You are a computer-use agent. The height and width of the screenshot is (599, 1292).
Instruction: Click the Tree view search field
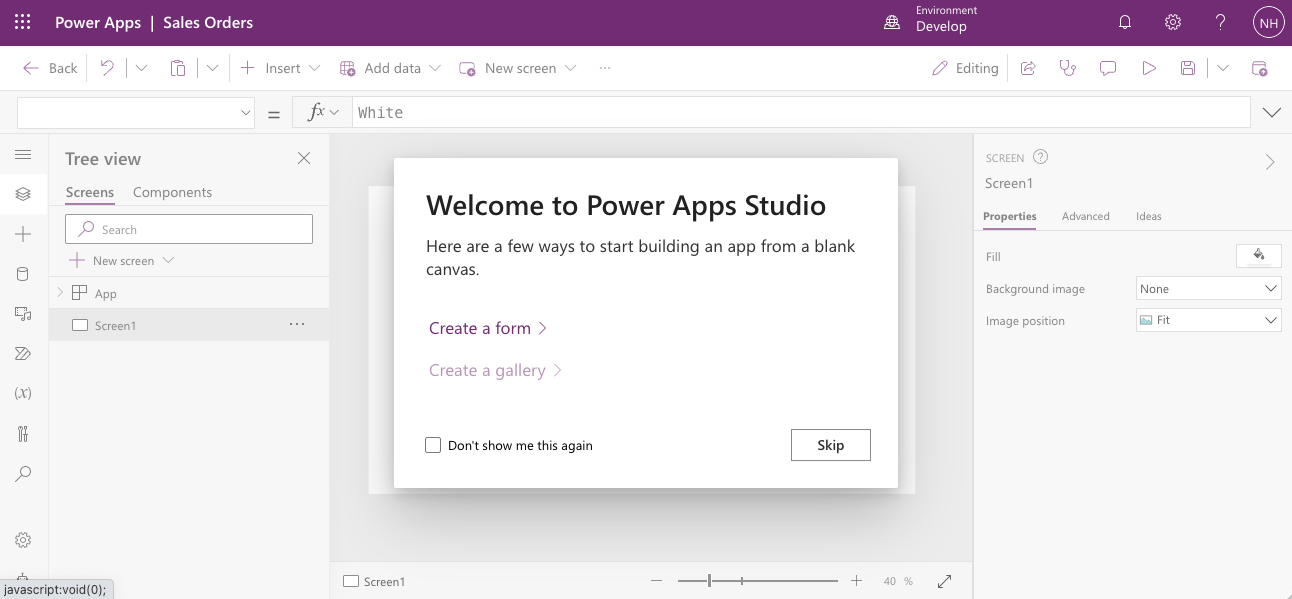pos(190,229)
